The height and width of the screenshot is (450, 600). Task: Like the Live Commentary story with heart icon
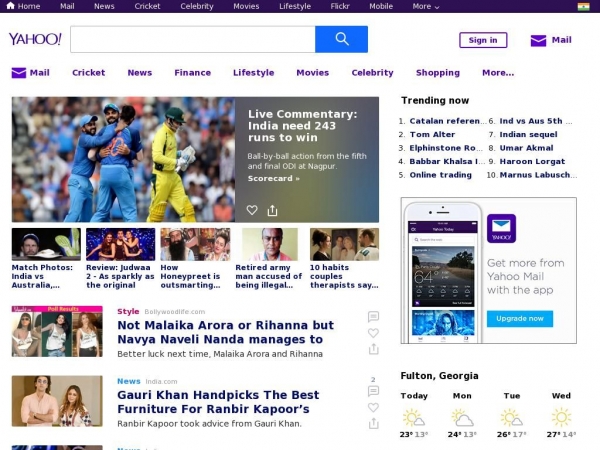click(x=252, y=210)
